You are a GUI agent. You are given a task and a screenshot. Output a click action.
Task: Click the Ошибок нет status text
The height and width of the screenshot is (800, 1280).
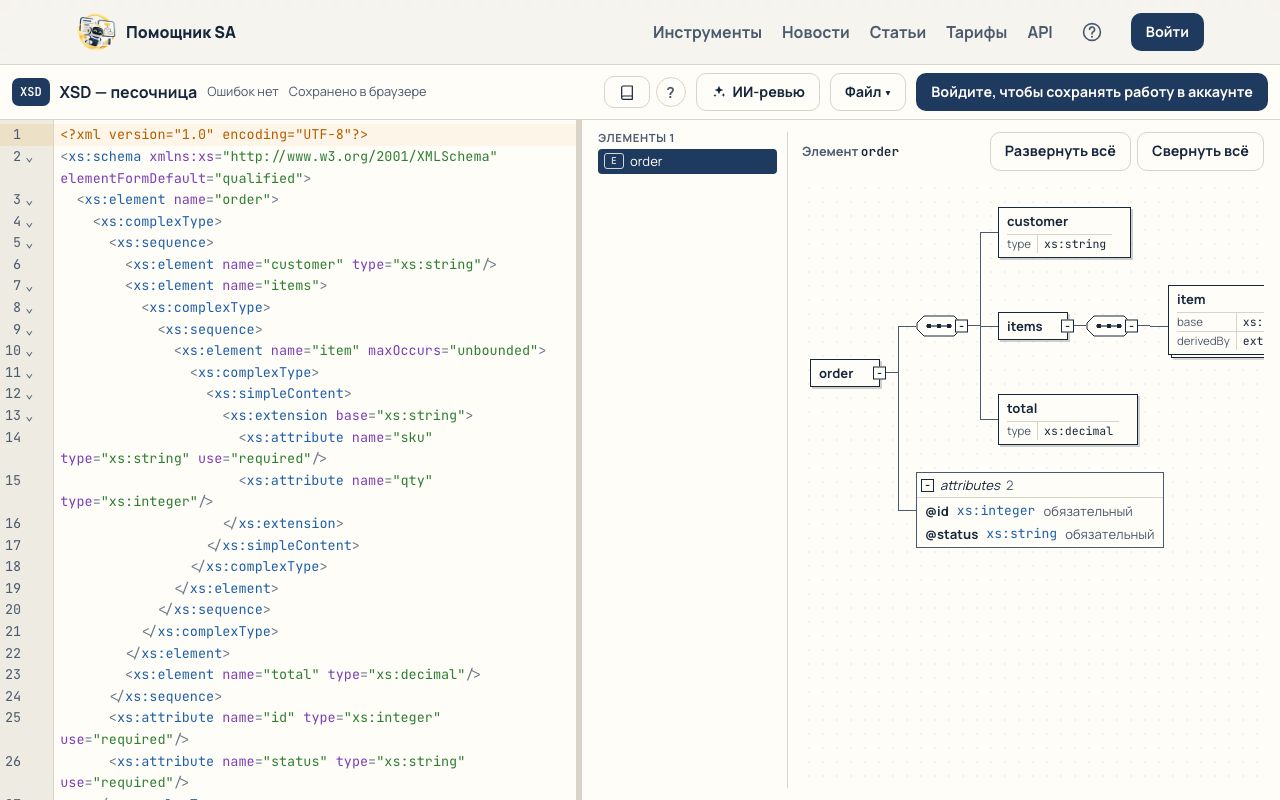(243, 92)
